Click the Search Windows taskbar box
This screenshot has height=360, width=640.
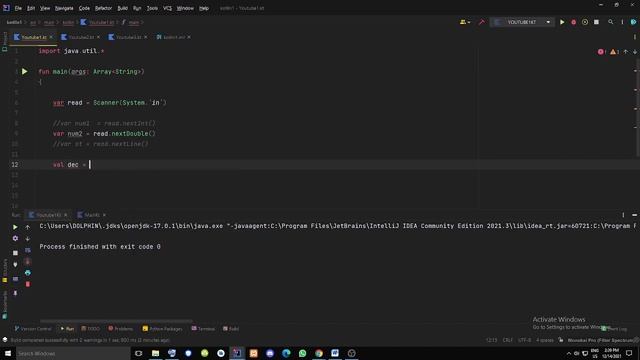coord(73,353)
